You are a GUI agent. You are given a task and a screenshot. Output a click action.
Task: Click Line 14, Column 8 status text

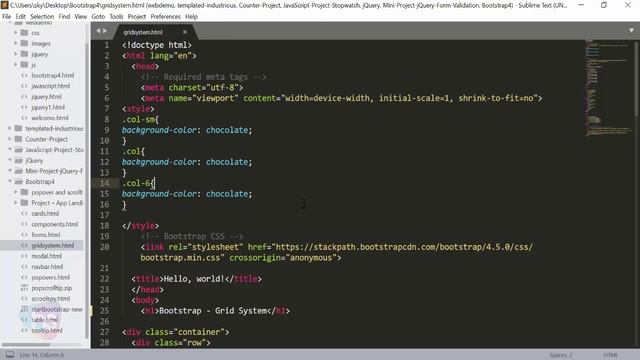point(42,355)
